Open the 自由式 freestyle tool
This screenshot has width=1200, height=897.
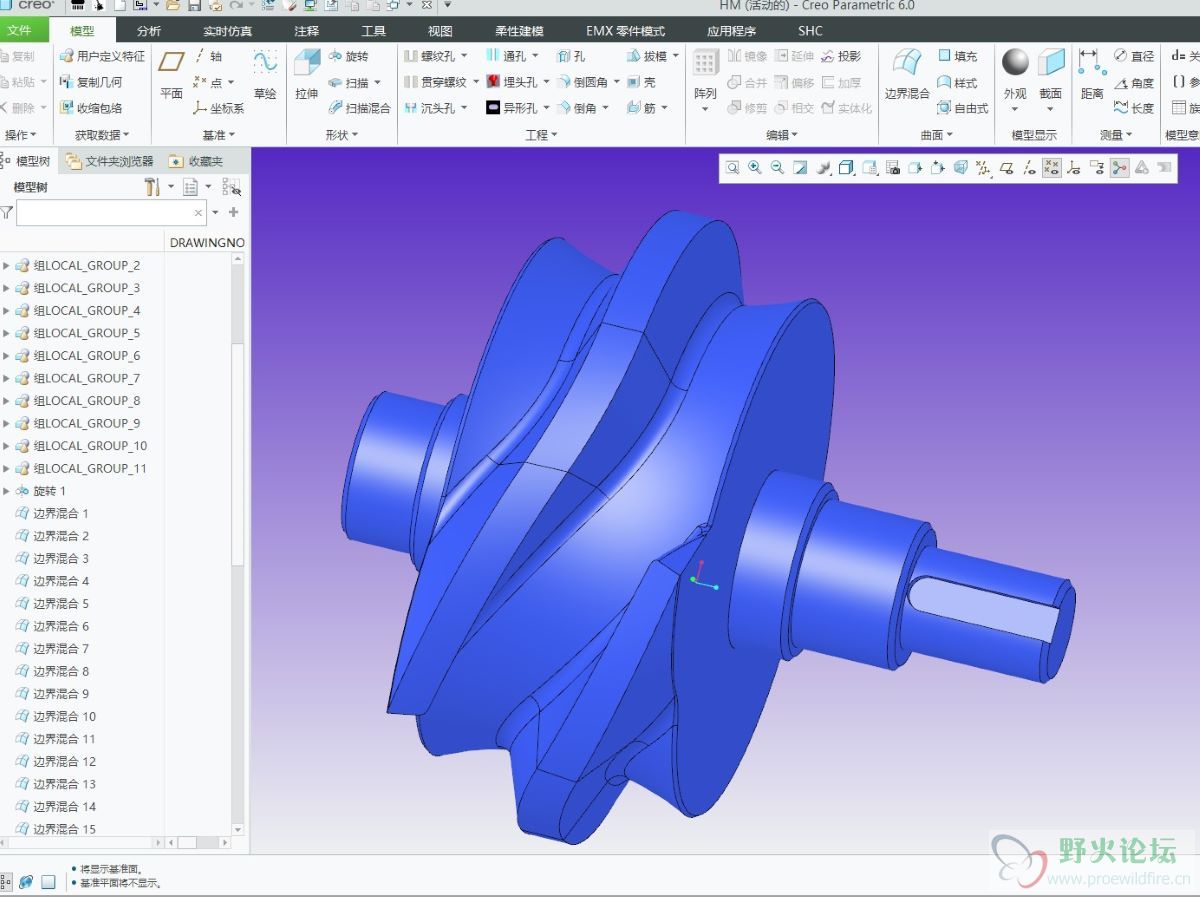tap(963, 108)
